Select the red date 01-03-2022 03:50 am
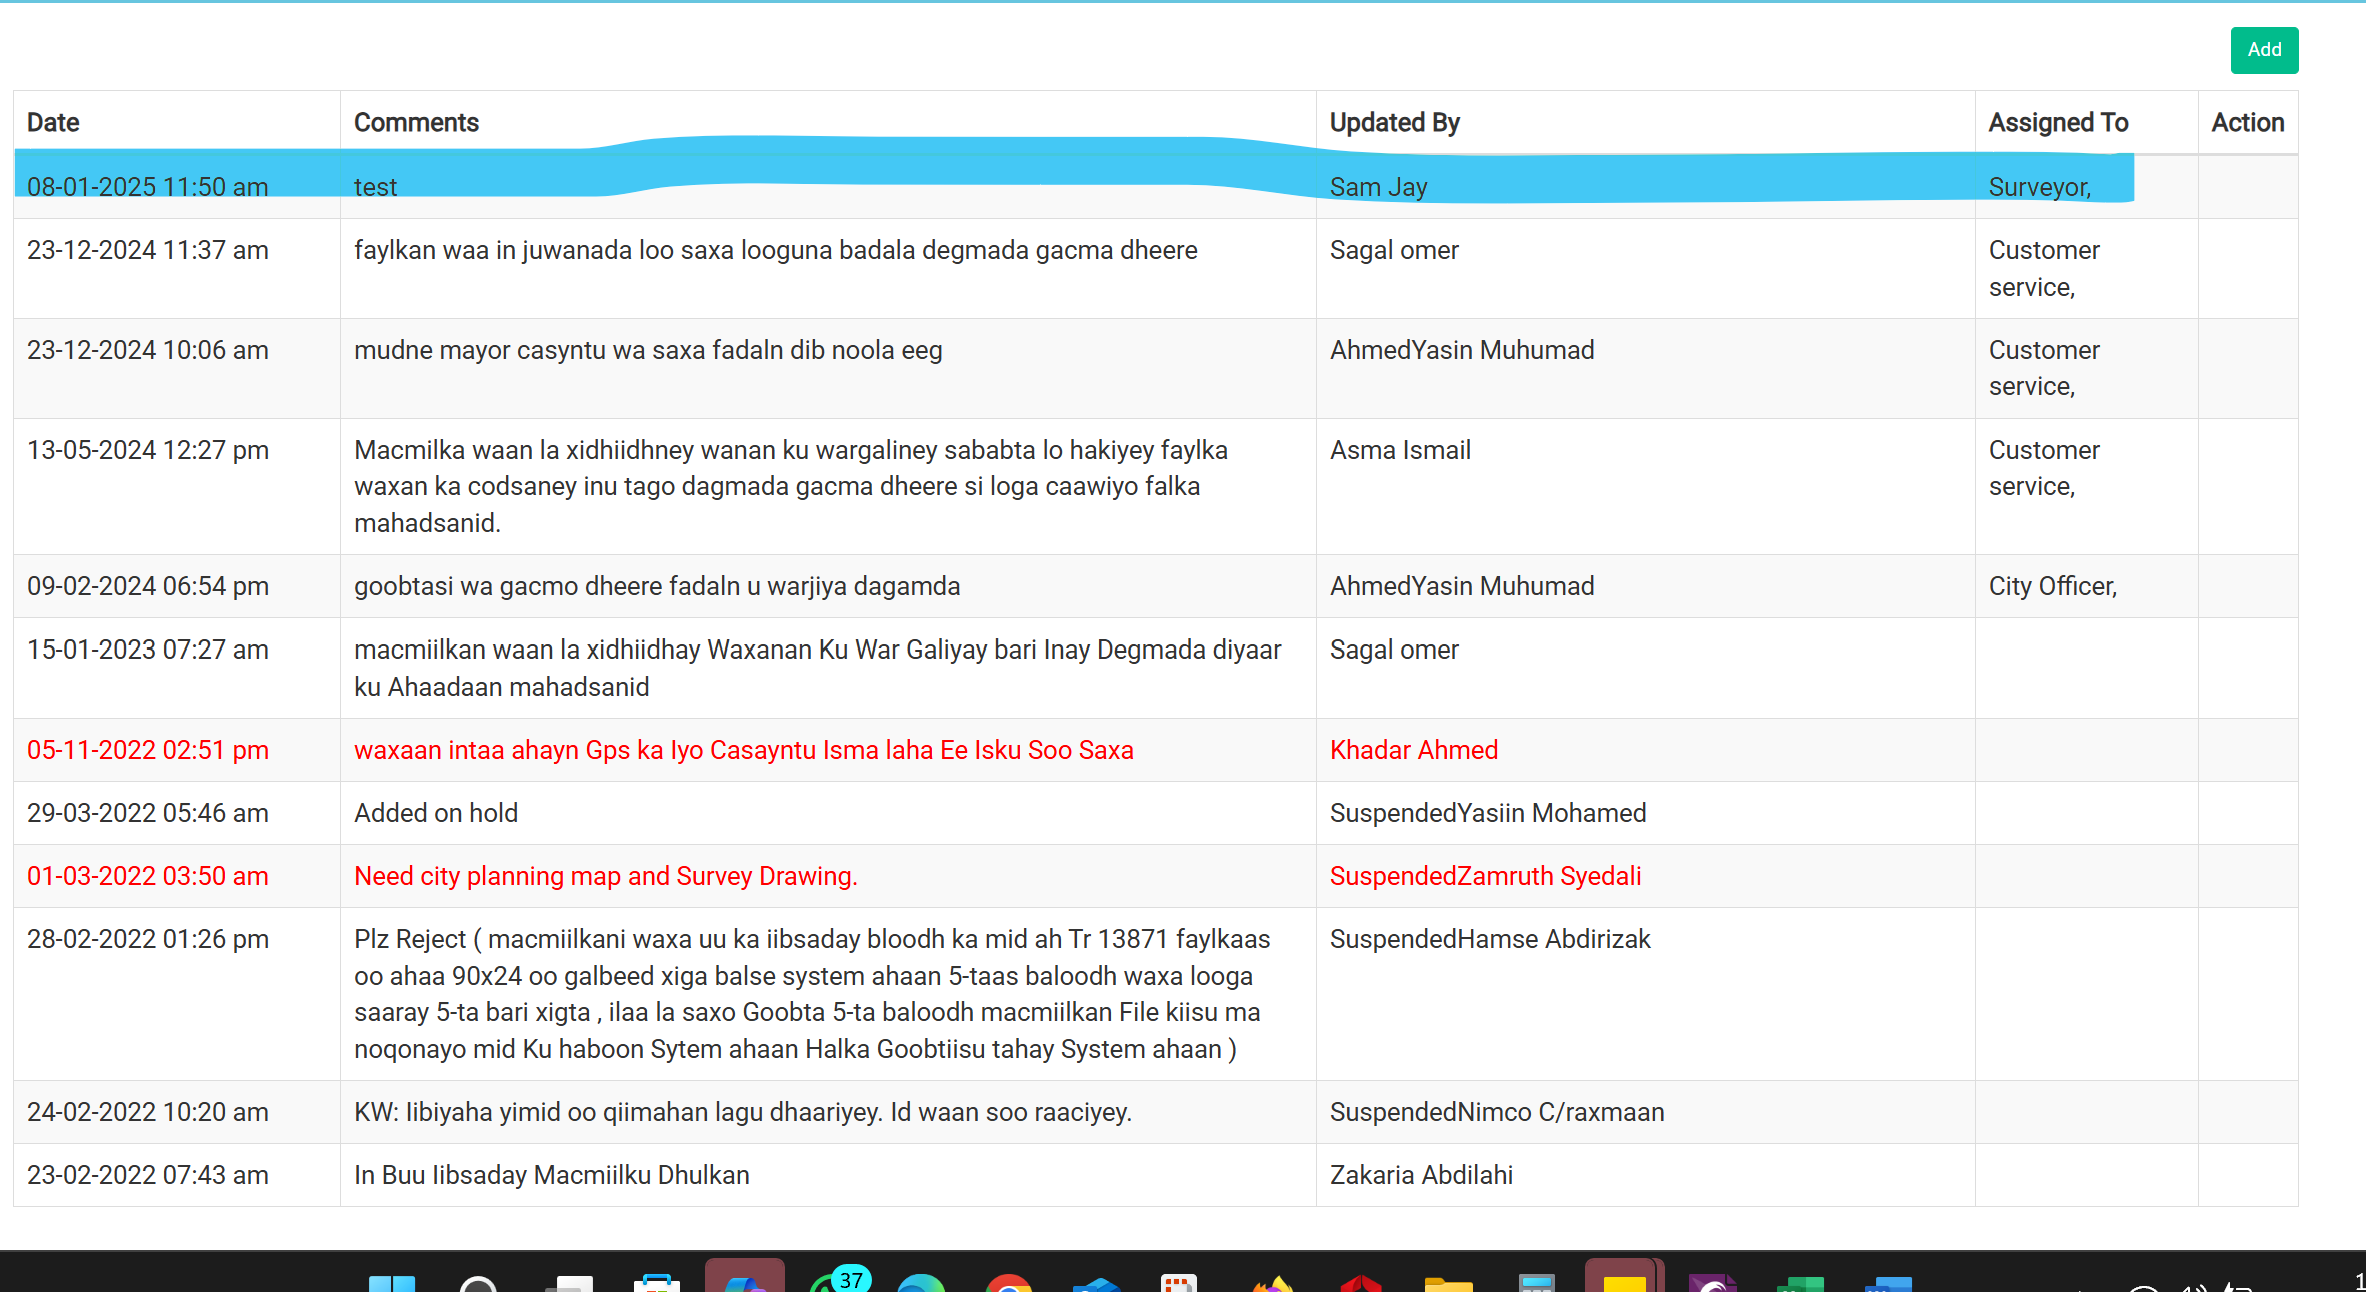 tap(148, 876)
